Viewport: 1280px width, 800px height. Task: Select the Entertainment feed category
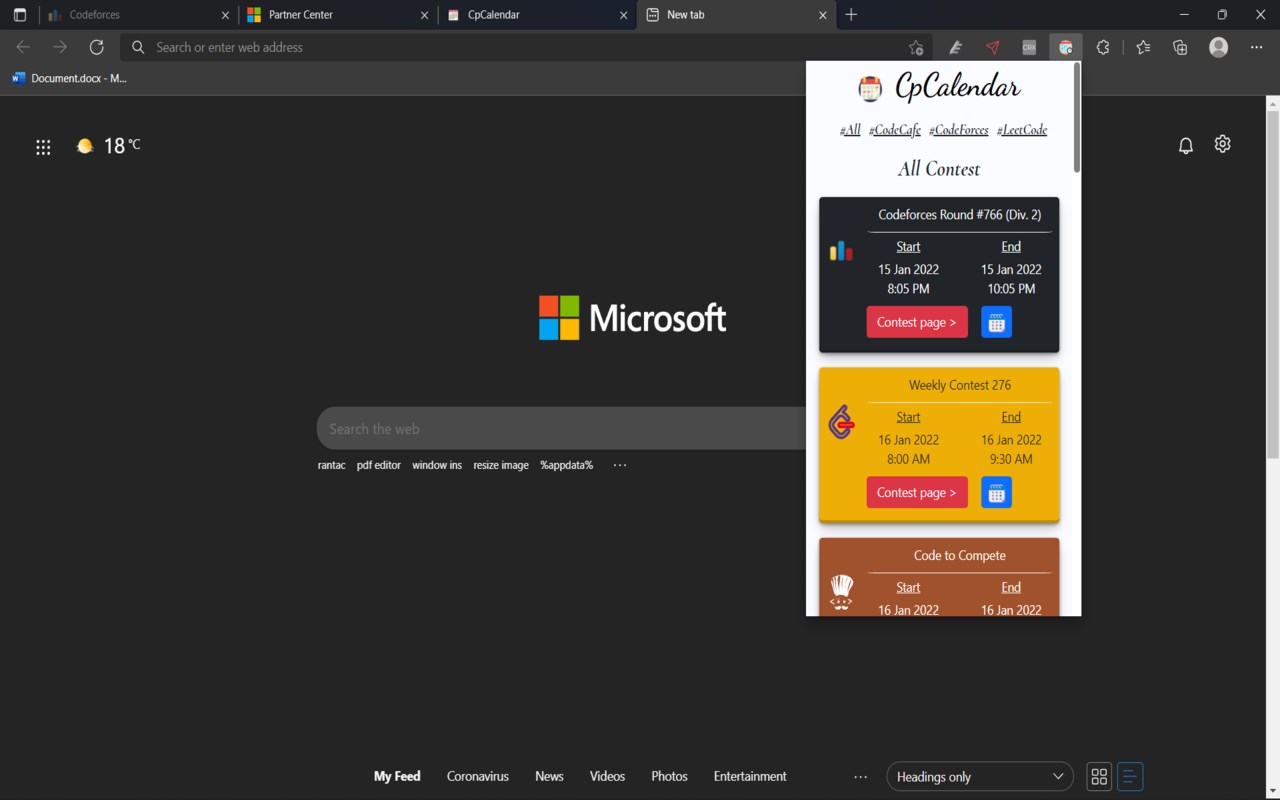[750, 776]
